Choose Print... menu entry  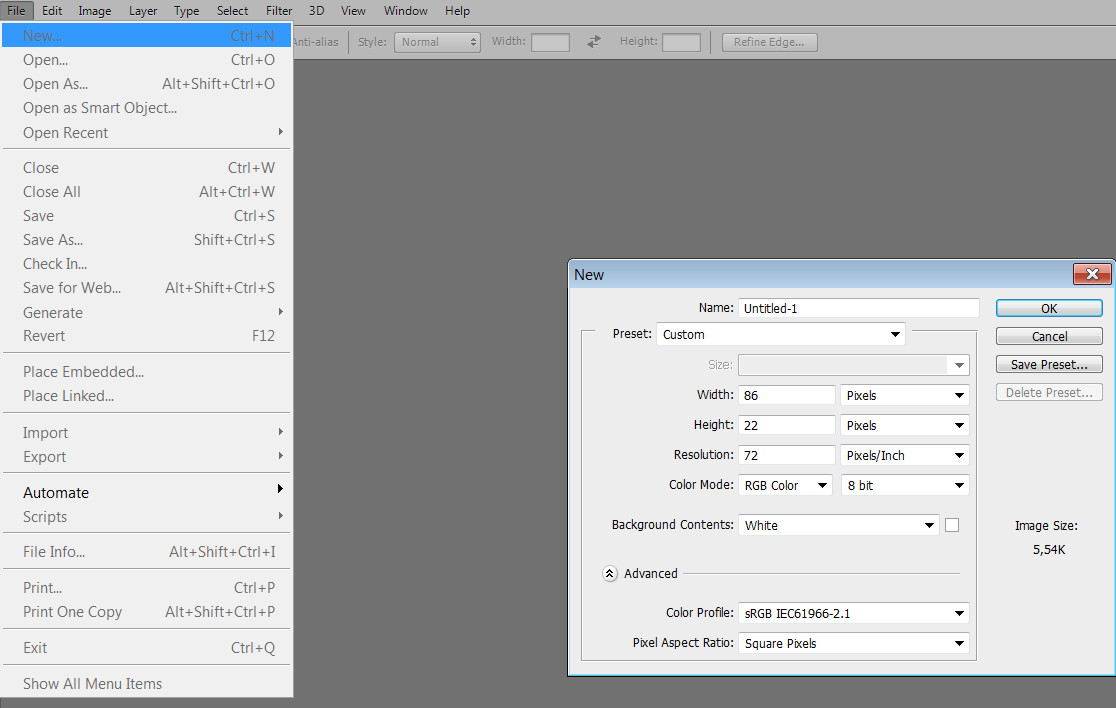147,588
